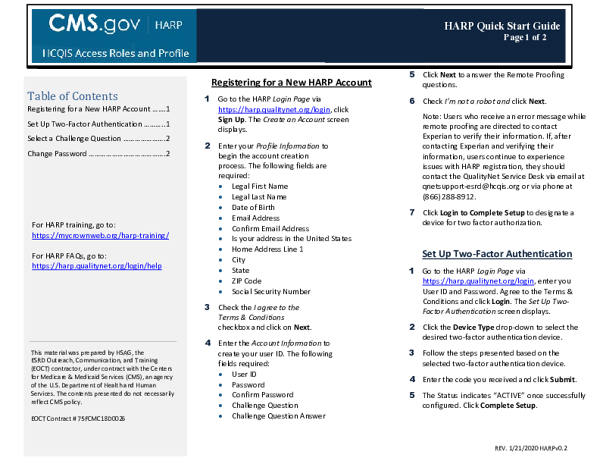Click the bold 'Complete Setup' text
Viewport: 600px width, 464px height.
tap(508, 405)
